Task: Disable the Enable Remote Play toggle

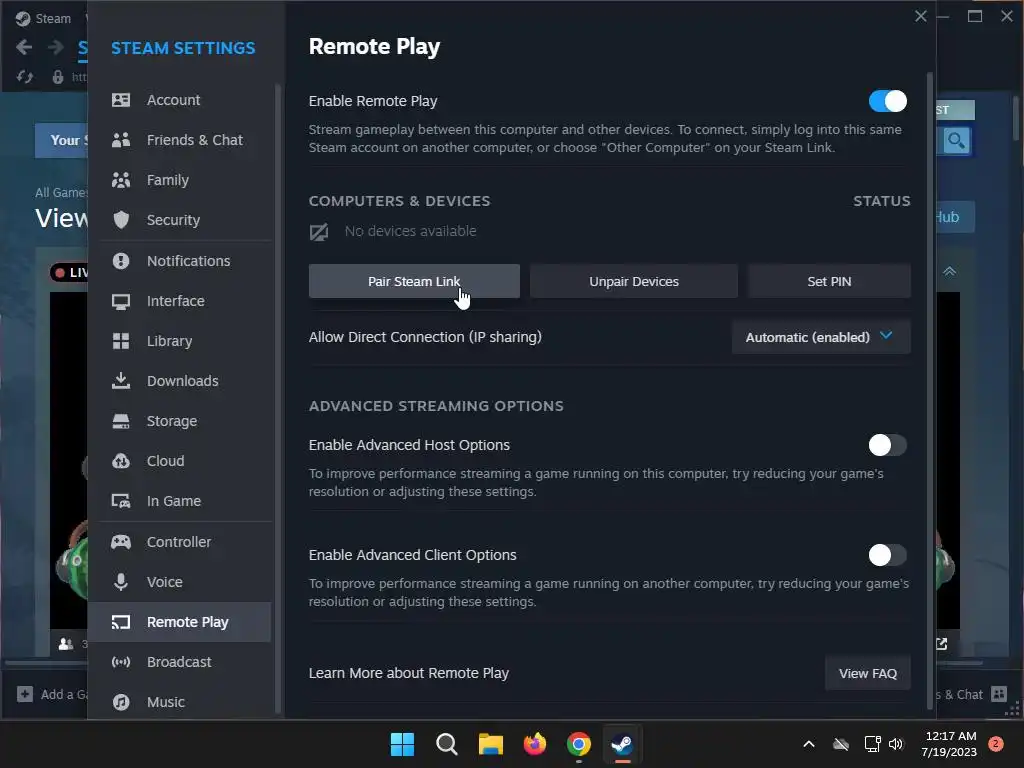Action: (x=888, y=101)
